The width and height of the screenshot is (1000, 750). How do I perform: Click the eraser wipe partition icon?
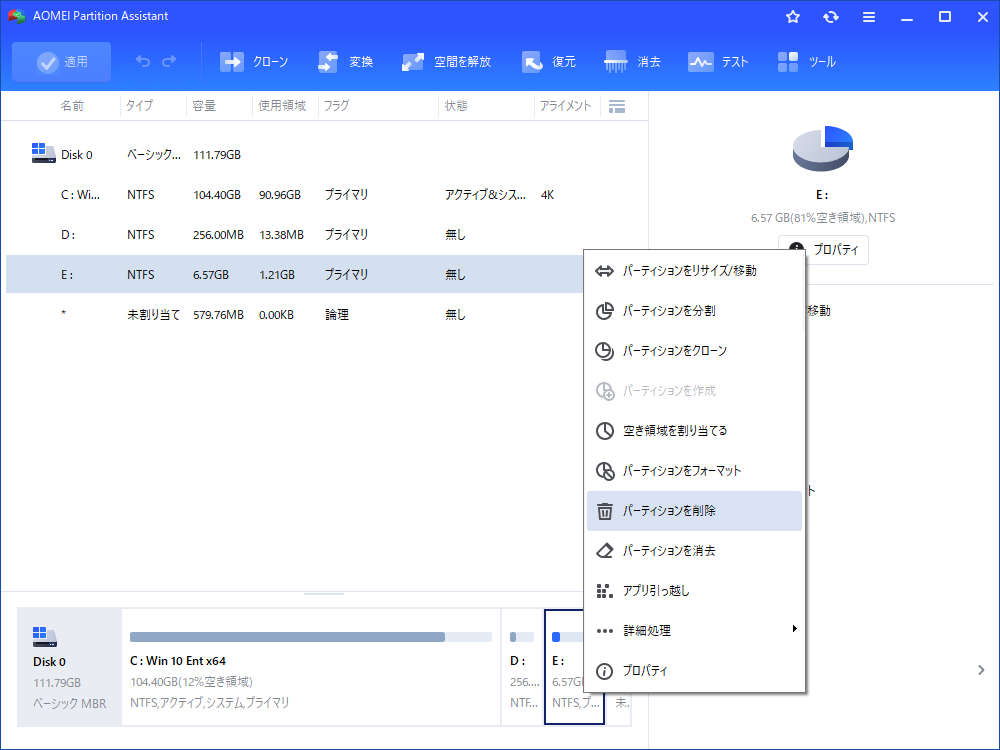(x=605, y=550)
